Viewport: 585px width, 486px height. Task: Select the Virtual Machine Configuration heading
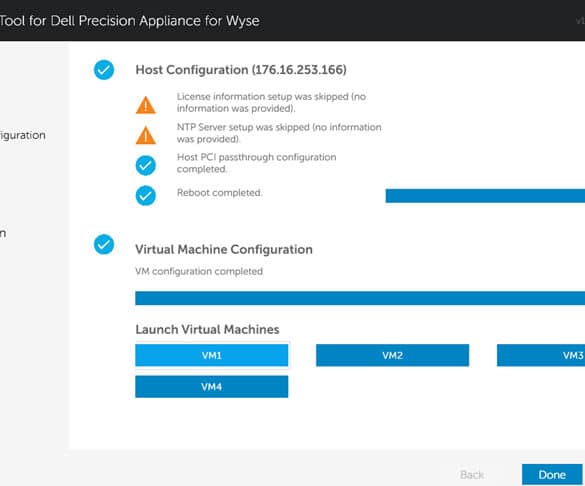(224, 249)
